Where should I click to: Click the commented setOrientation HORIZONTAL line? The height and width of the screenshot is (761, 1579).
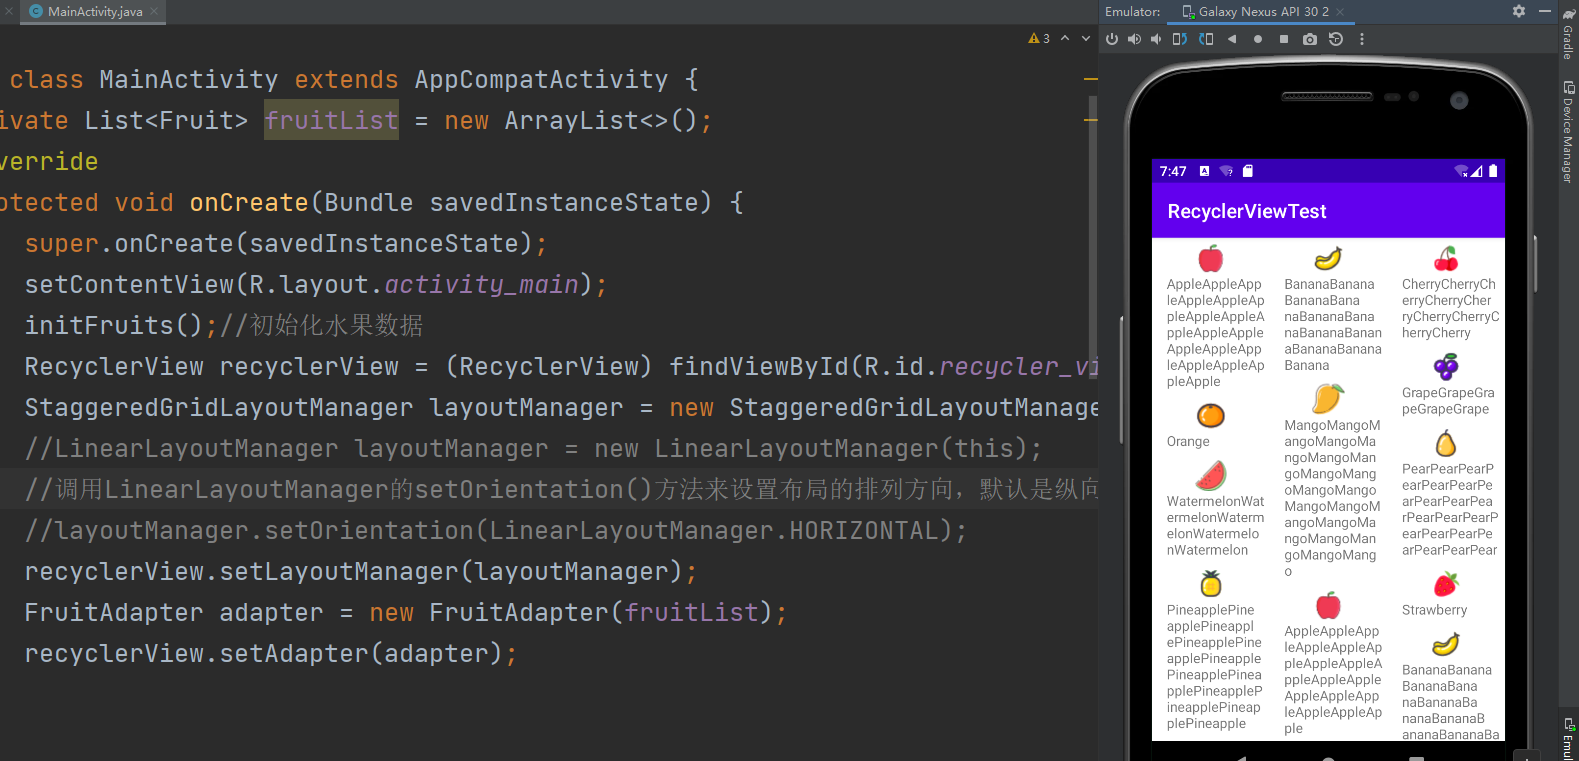[x=496, y=531]
